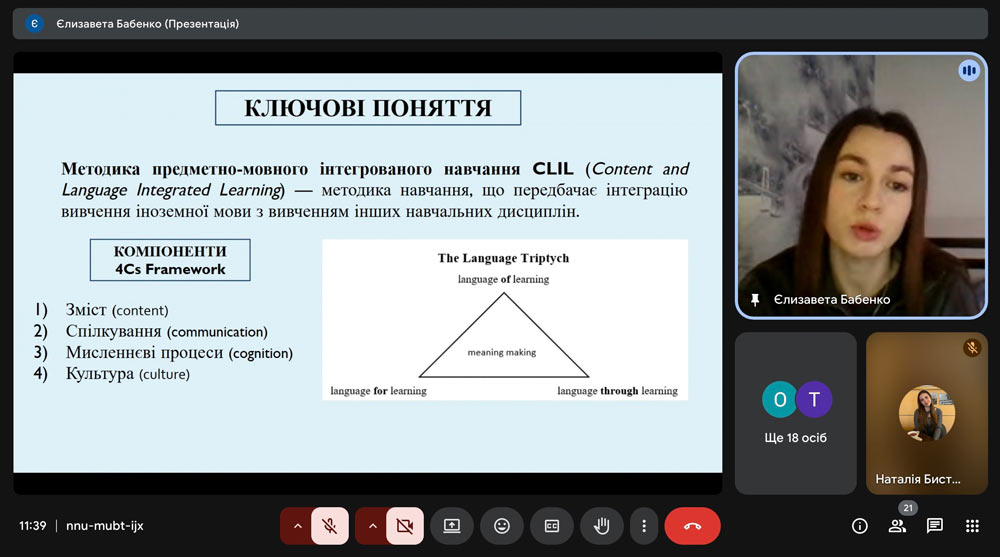Open the emoji reactions icon
This screenshot has height=557, width=1000.
tap(502, 526)
